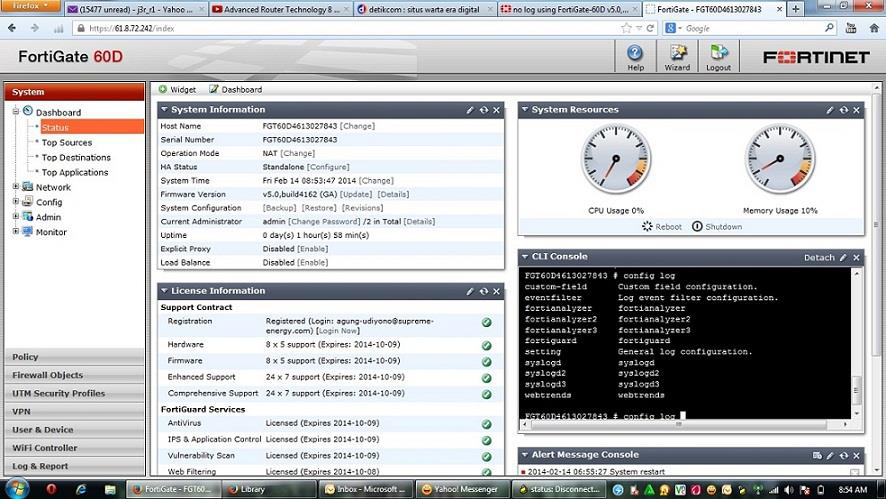Open the Policy menu section
886x499 pixels.
(x=75, y=357)
